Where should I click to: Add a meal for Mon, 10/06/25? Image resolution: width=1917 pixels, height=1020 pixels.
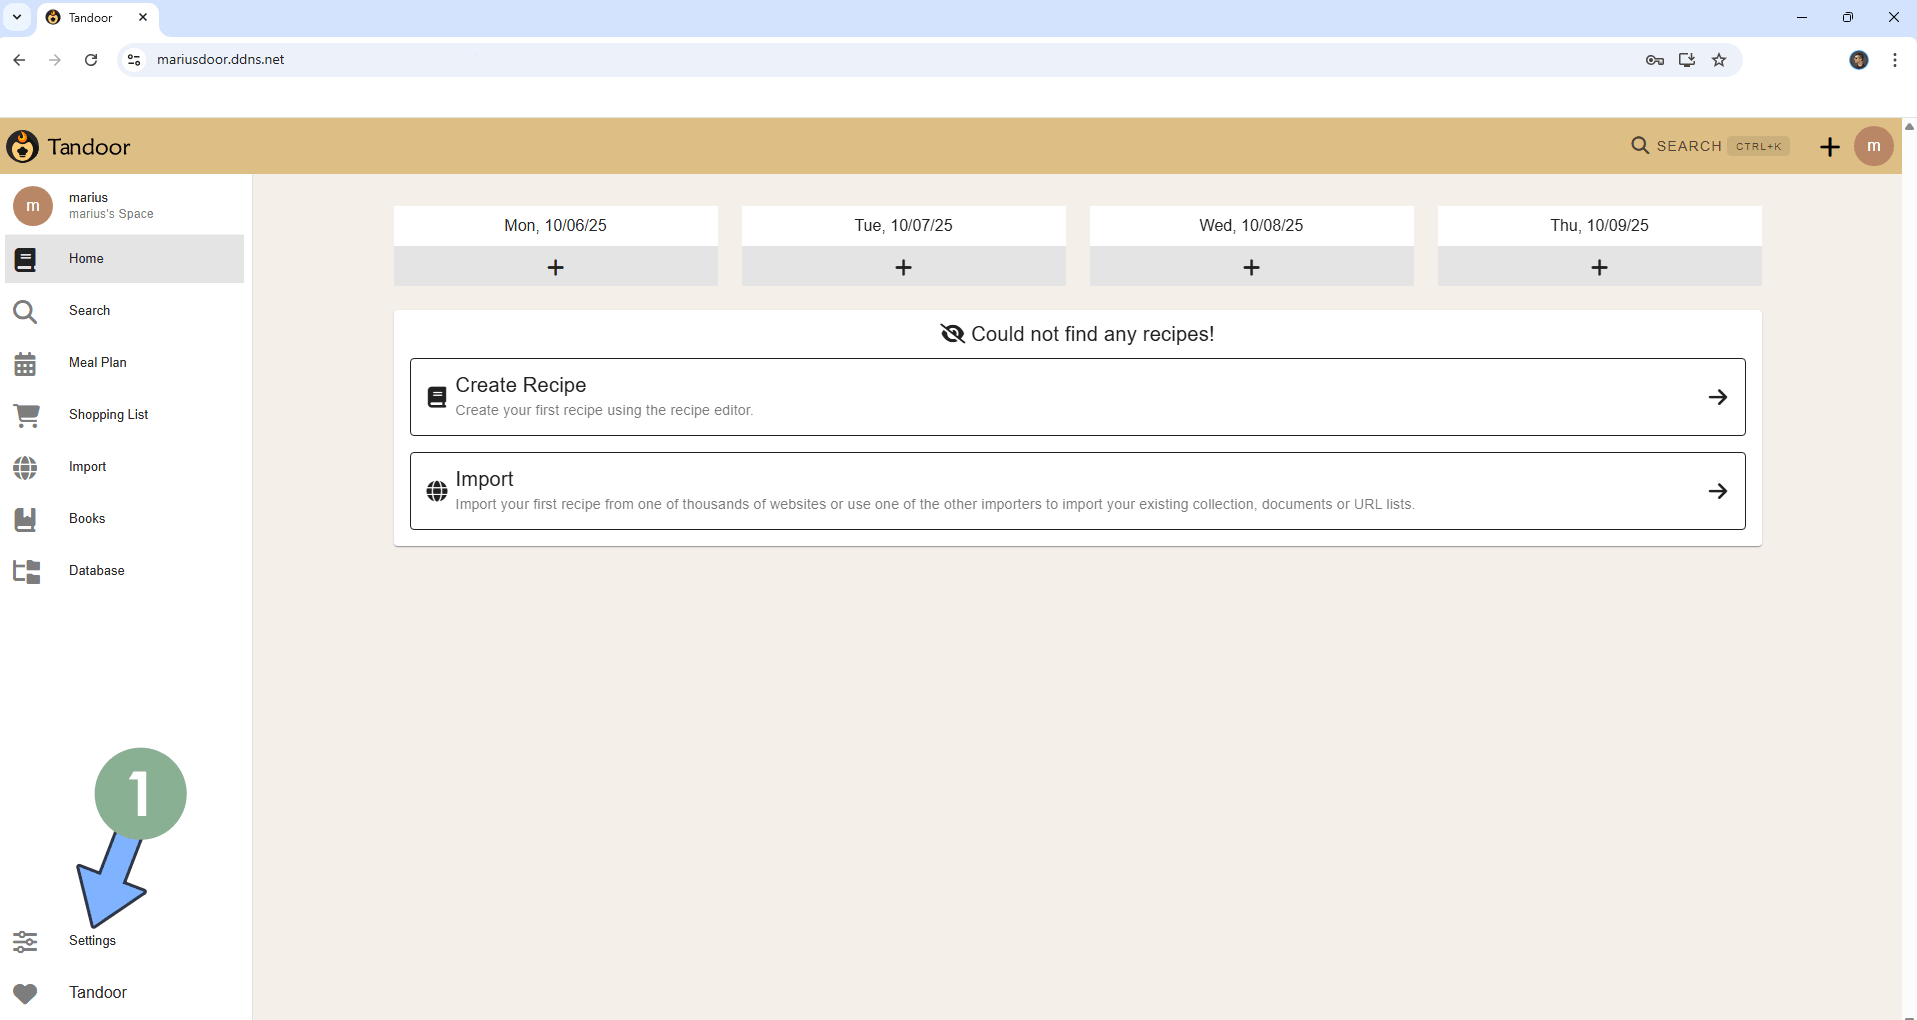pos(555,267)
